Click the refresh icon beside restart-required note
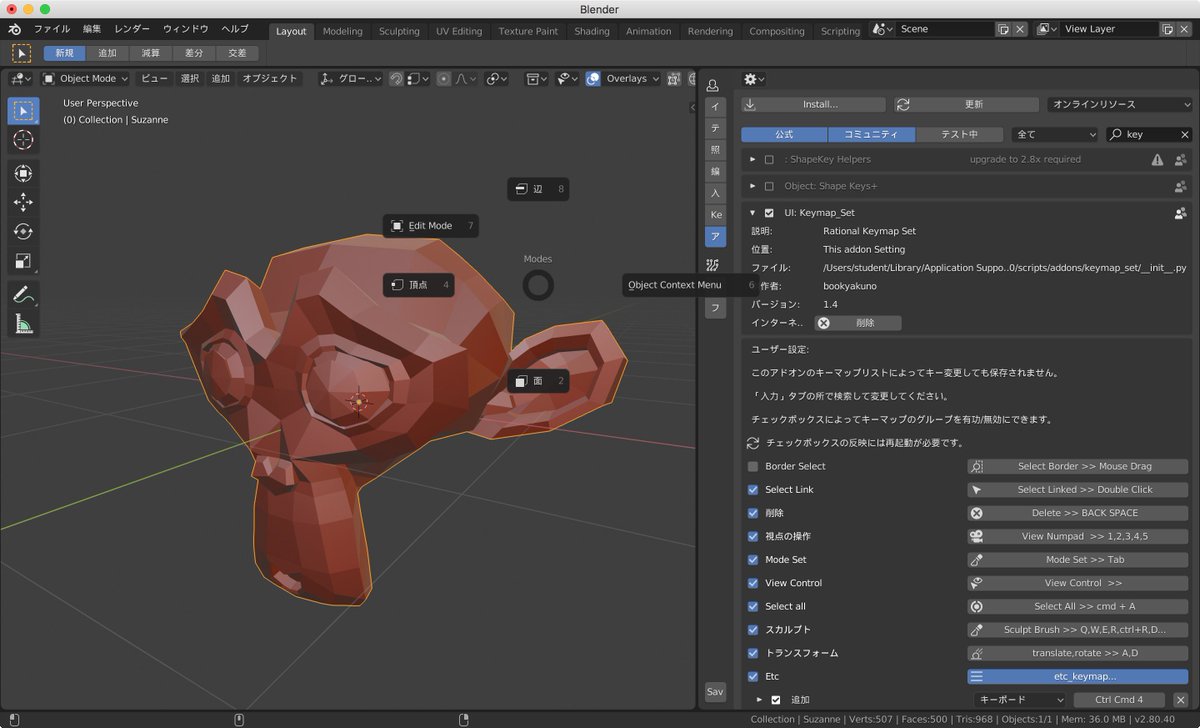 click(x=754, y=443)
